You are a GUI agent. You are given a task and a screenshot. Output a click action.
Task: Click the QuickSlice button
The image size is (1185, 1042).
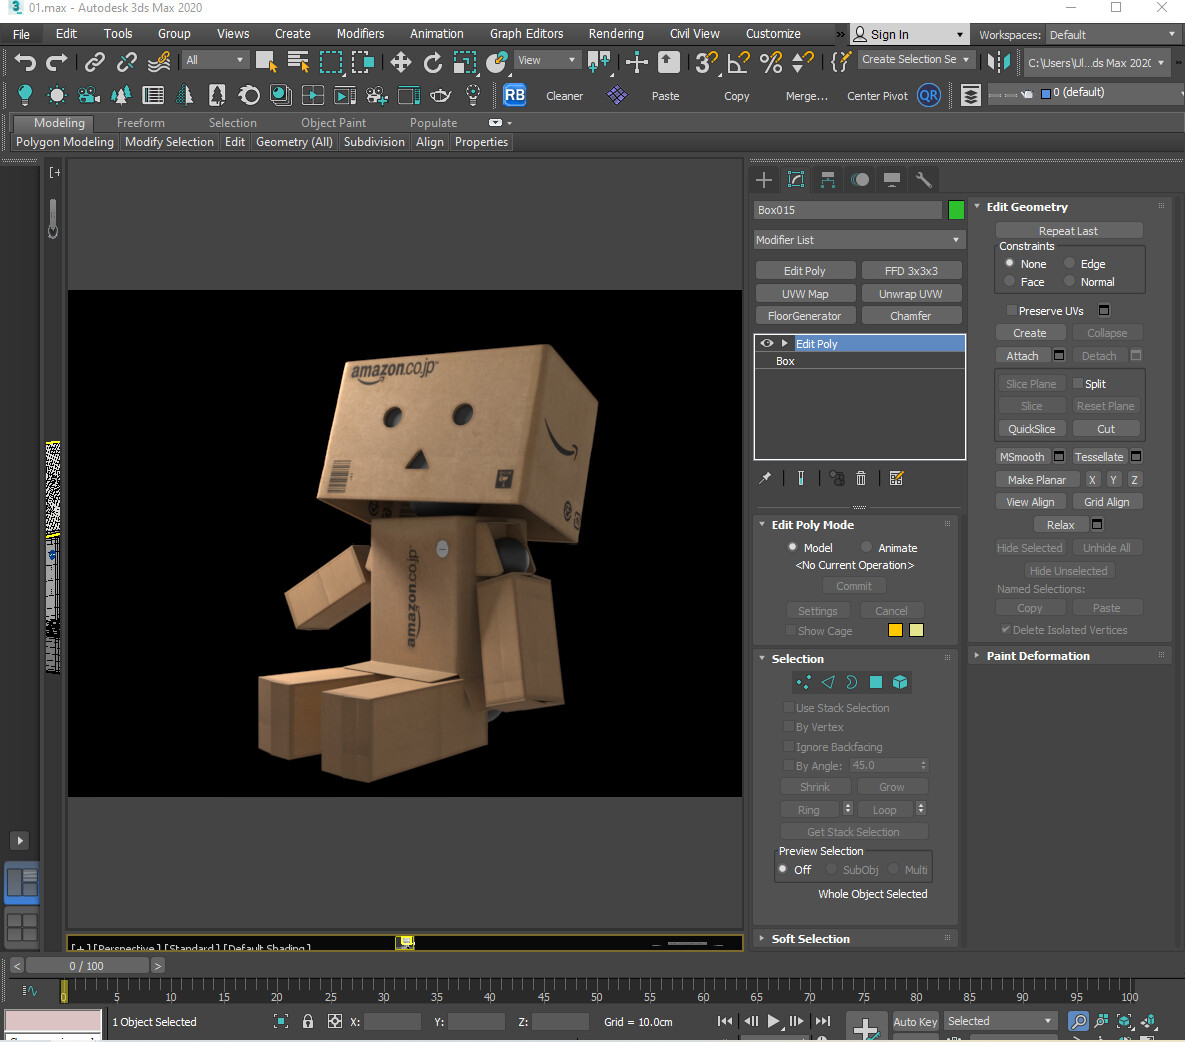click(1031, 428)
